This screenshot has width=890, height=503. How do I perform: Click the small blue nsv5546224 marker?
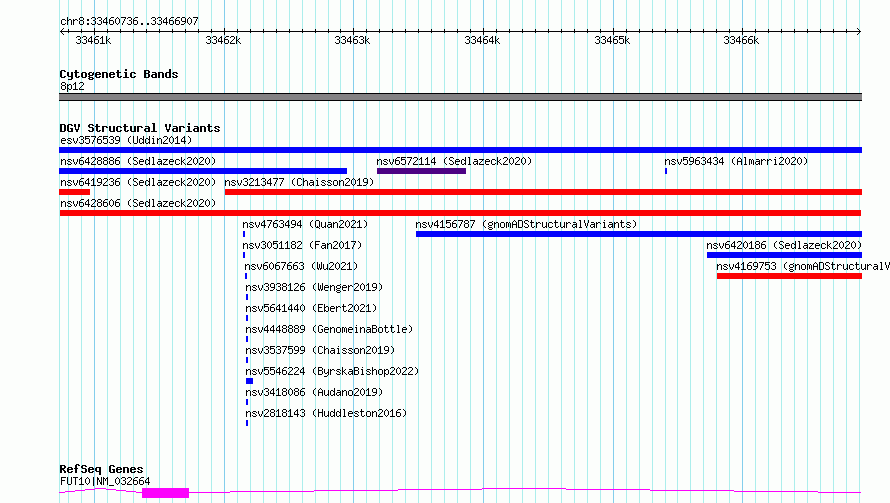(x=249, y=381)
